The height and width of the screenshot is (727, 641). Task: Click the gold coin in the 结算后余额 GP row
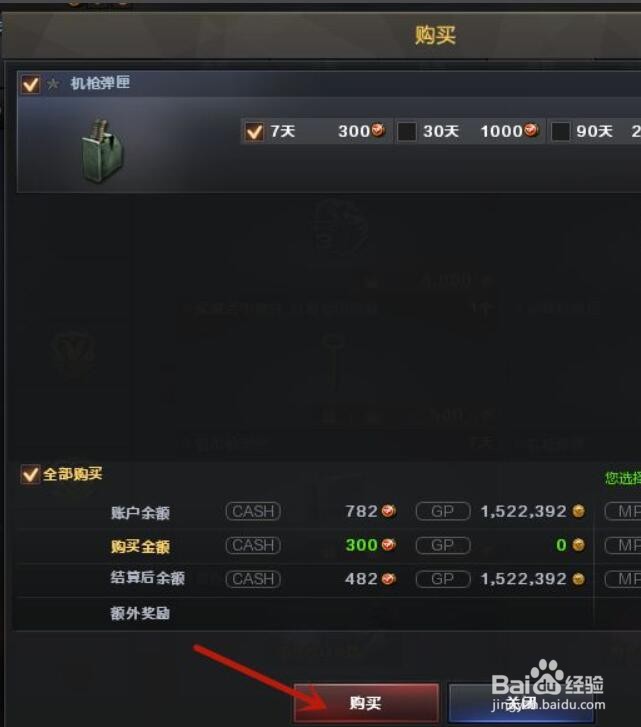pyautogui.click(x=578, y=579)
